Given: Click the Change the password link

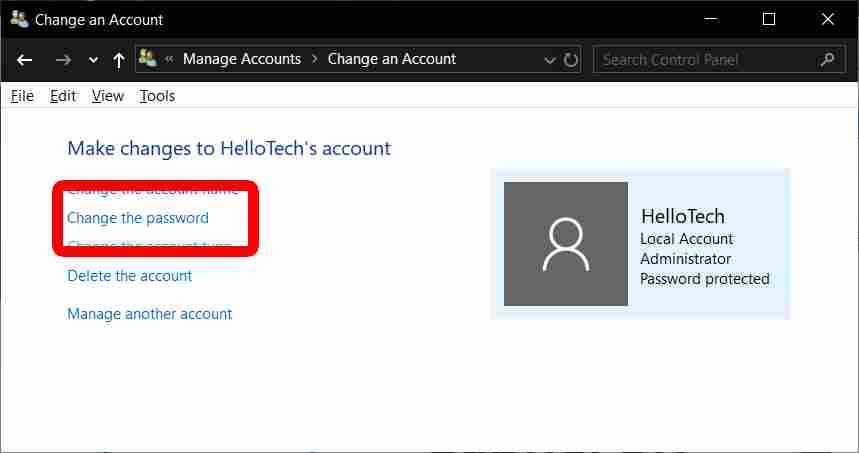Looking at the screenshot, I should [x=138, y=218].
